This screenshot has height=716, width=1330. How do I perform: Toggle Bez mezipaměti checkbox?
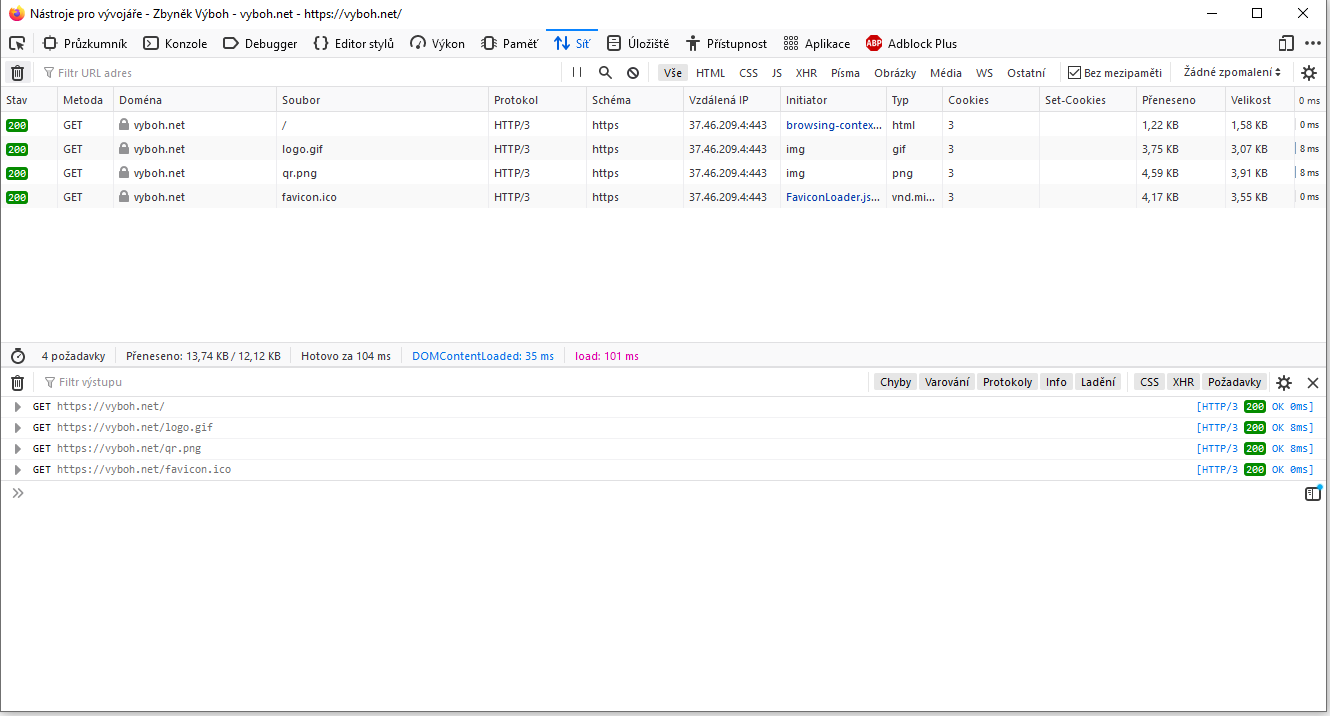click(x=1074, y=73)
